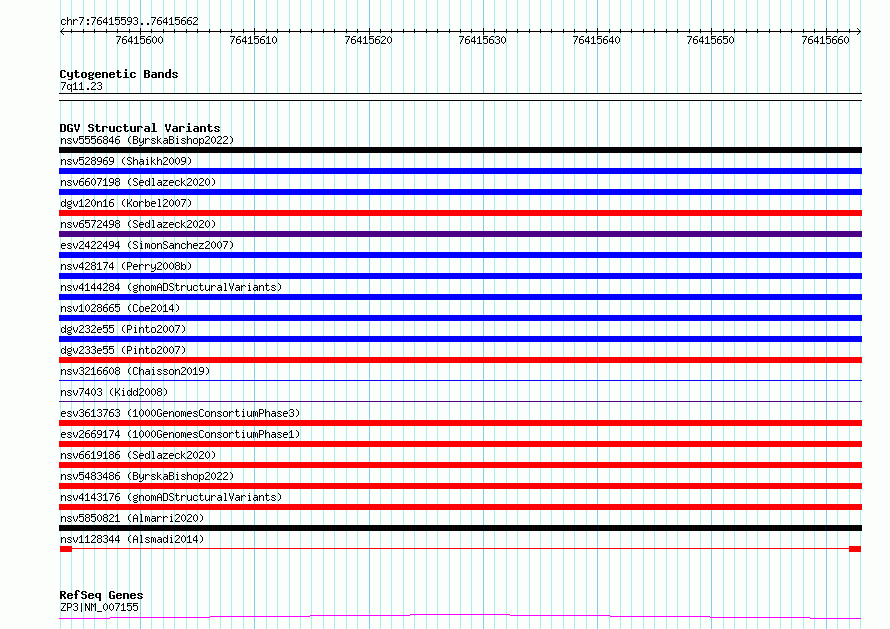Click variant nsv7403 (Kidd2008) label

coord(114,392)
